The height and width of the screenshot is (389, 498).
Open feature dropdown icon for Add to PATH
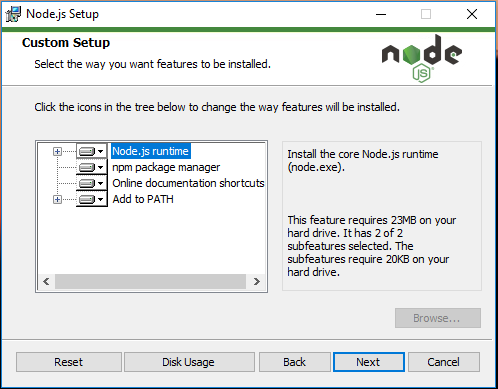coord(92,199)
